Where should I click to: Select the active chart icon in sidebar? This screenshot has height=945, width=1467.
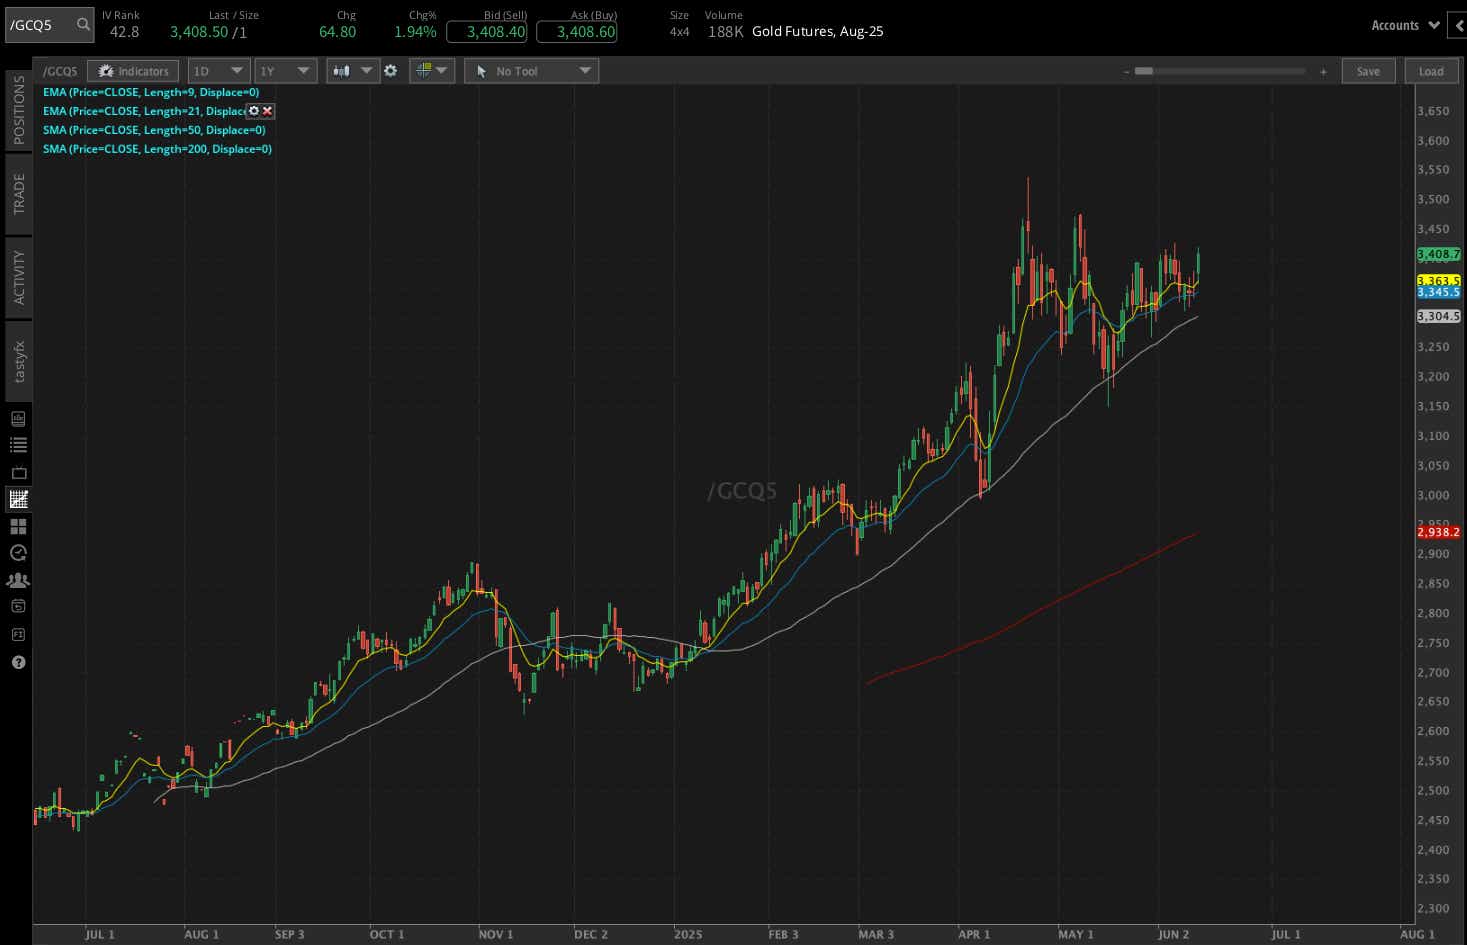pos(18,499)
